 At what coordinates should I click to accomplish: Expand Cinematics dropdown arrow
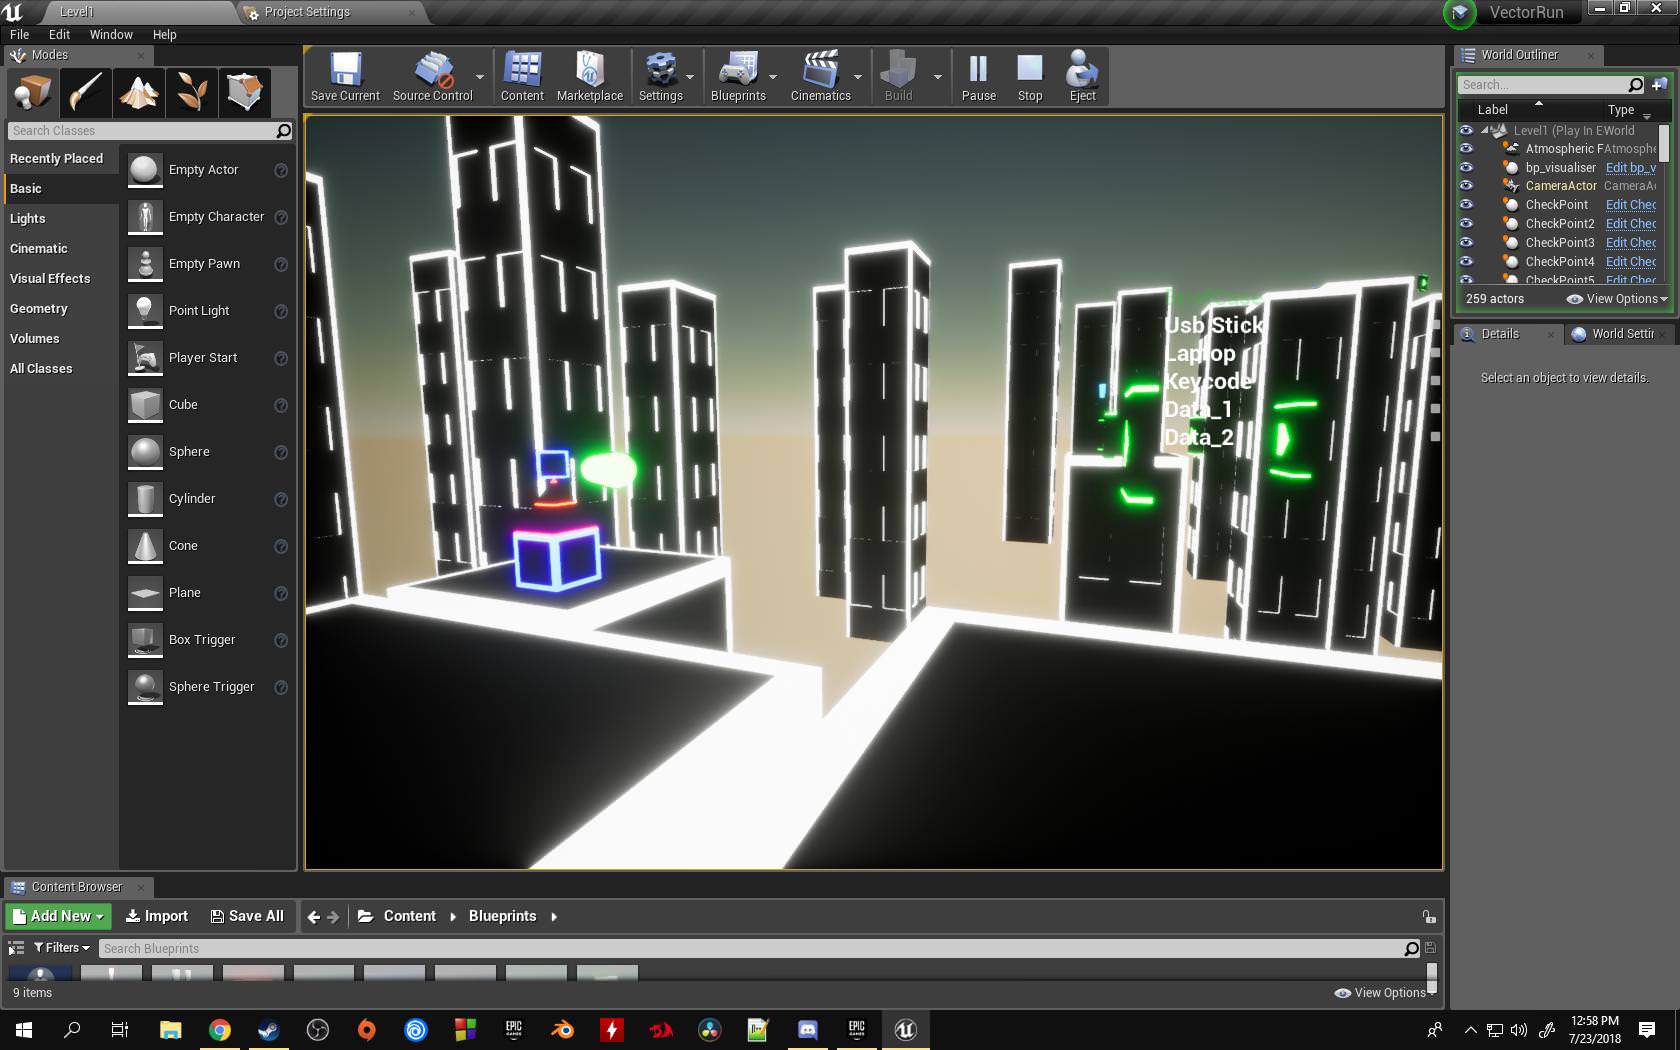(858, 77)
